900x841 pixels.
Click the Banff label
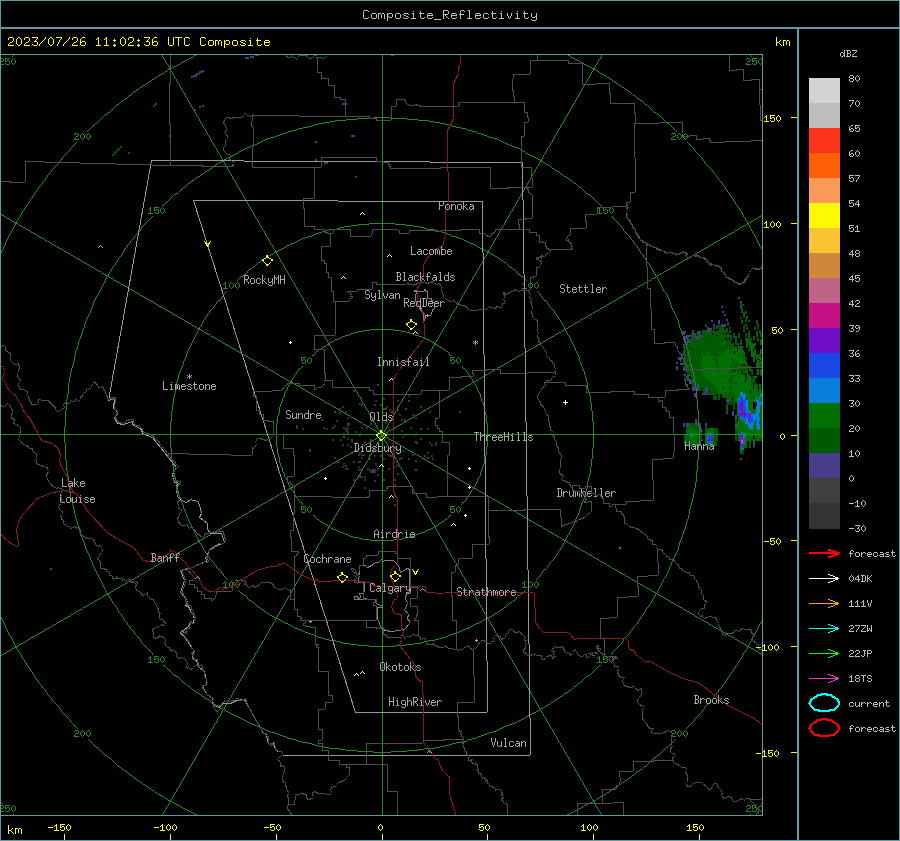[165, 557]
